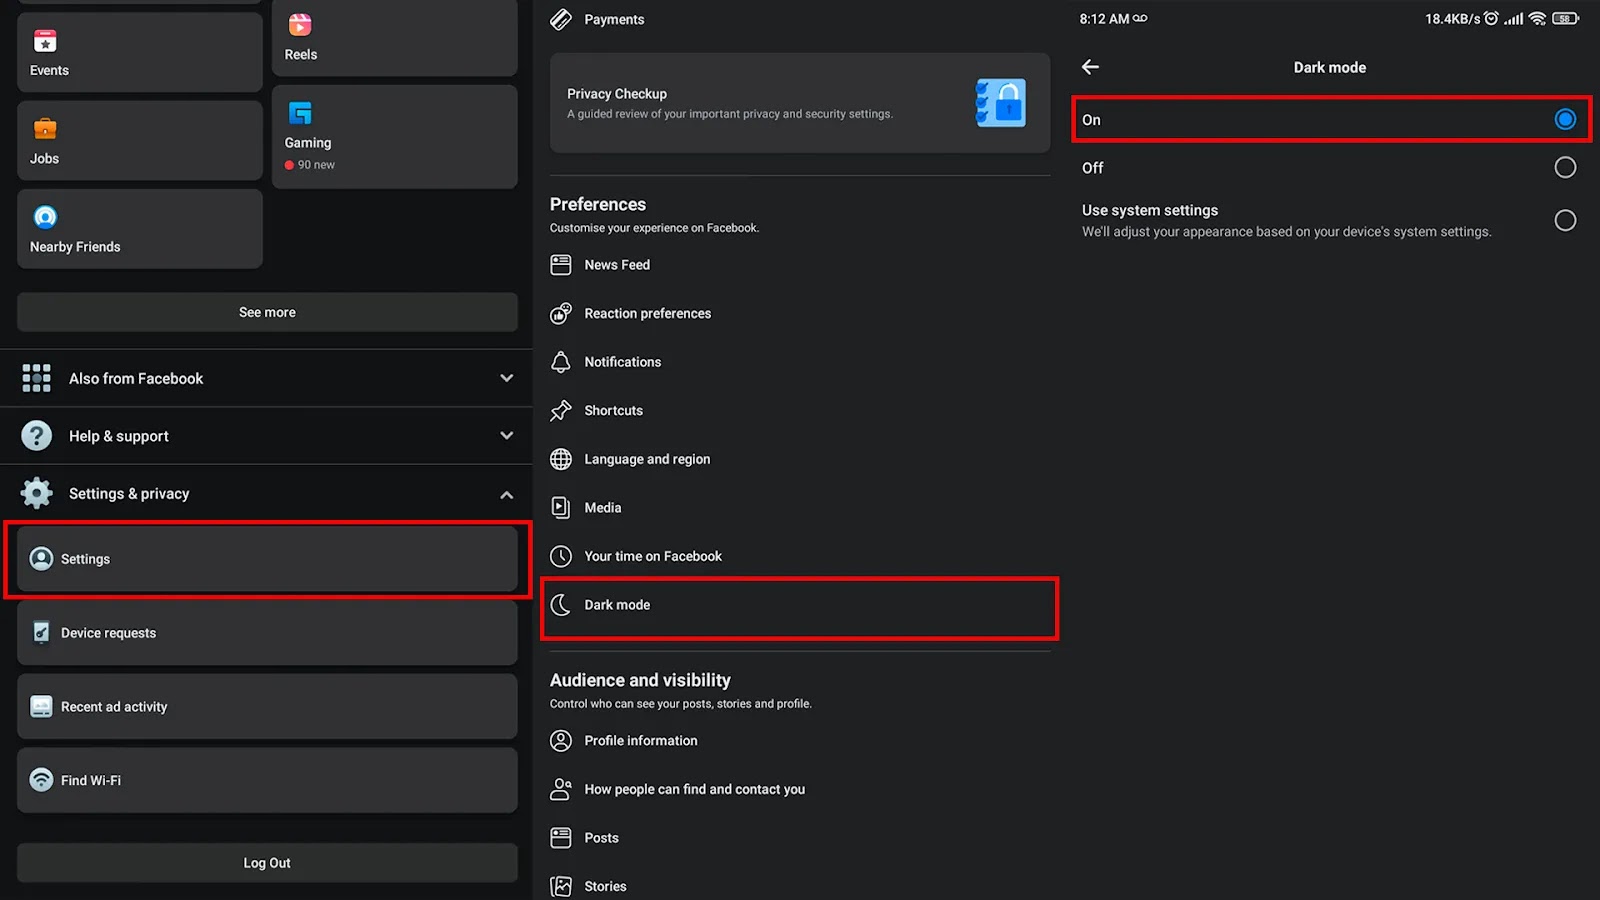Click the Media play icon
The width and height of the screenshot is (1600, 900).
pos(561,508)
